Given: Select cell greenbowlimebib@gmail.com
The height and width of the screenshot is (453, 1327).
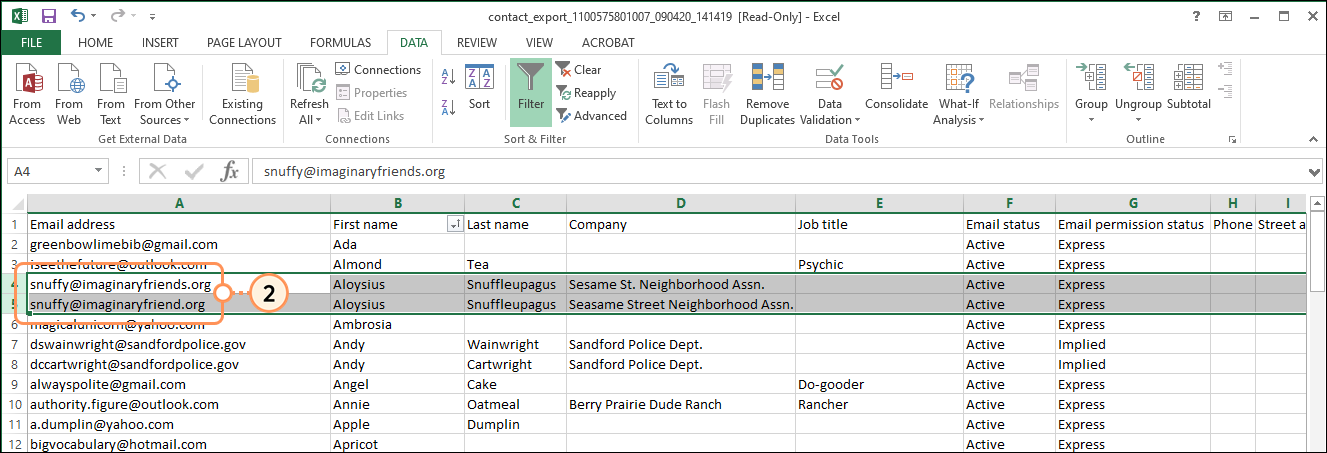Looking at the screenshot, I should pyautogui.click(x=179, y=244).
